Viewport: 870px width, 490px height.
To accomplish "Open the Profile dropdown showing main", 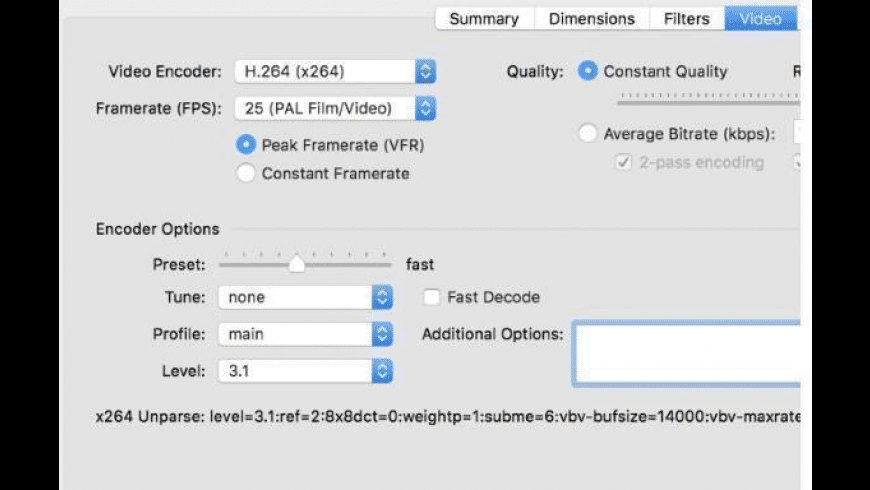I will (x=381, y=334).
